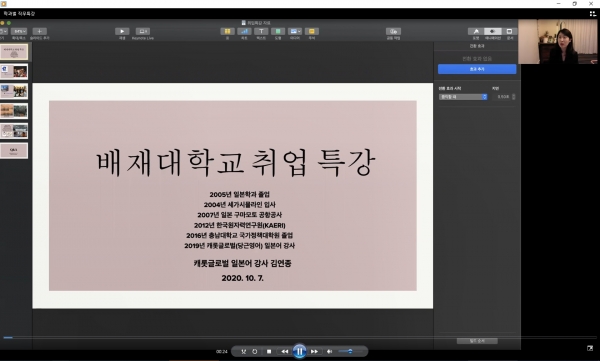Click the slide title 배재대학교 취업 특강
This screenshot has height=361, width=600.
point(236,163)
